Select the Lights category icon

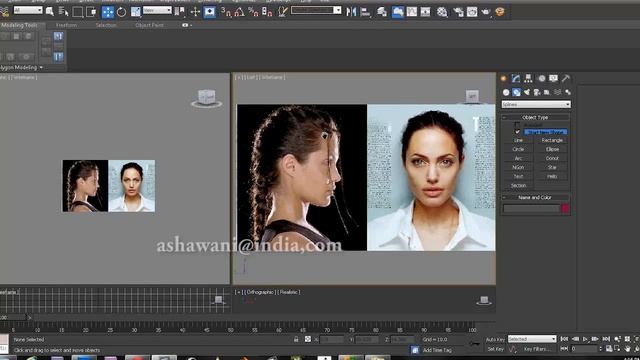(527, 92)
